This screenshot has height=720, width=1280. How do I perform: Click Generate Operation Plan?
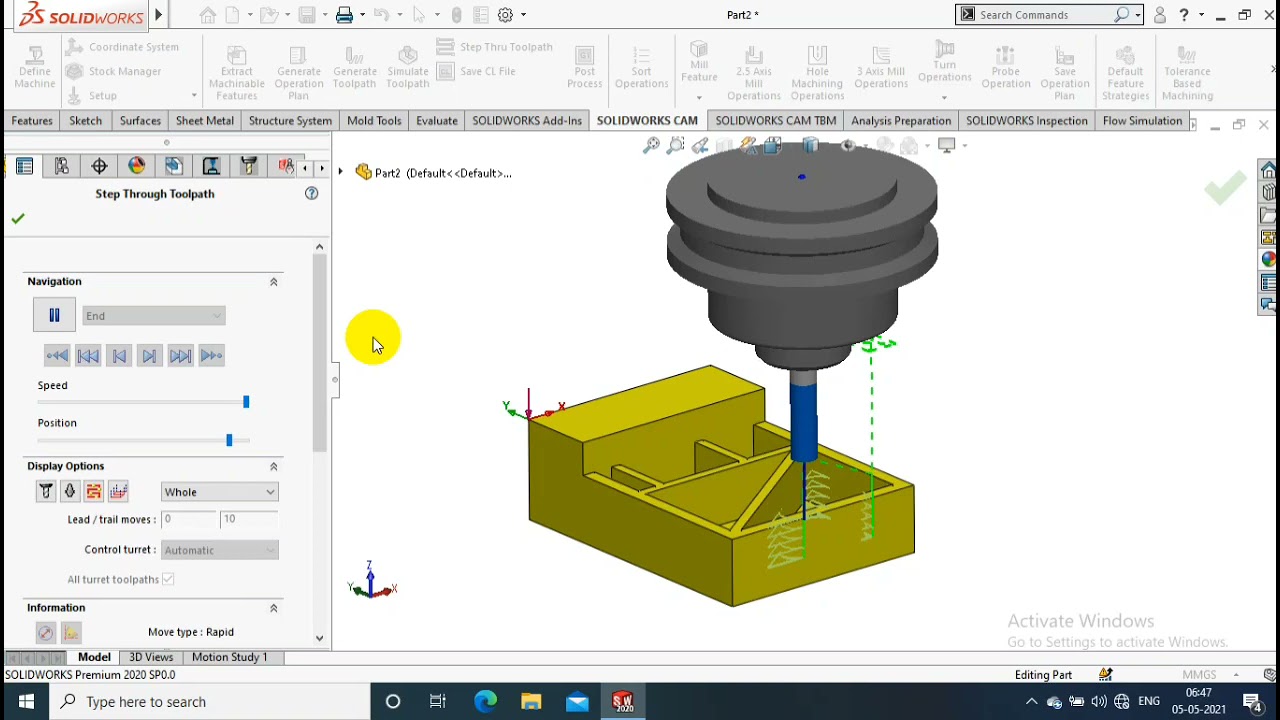pos(298,72)
